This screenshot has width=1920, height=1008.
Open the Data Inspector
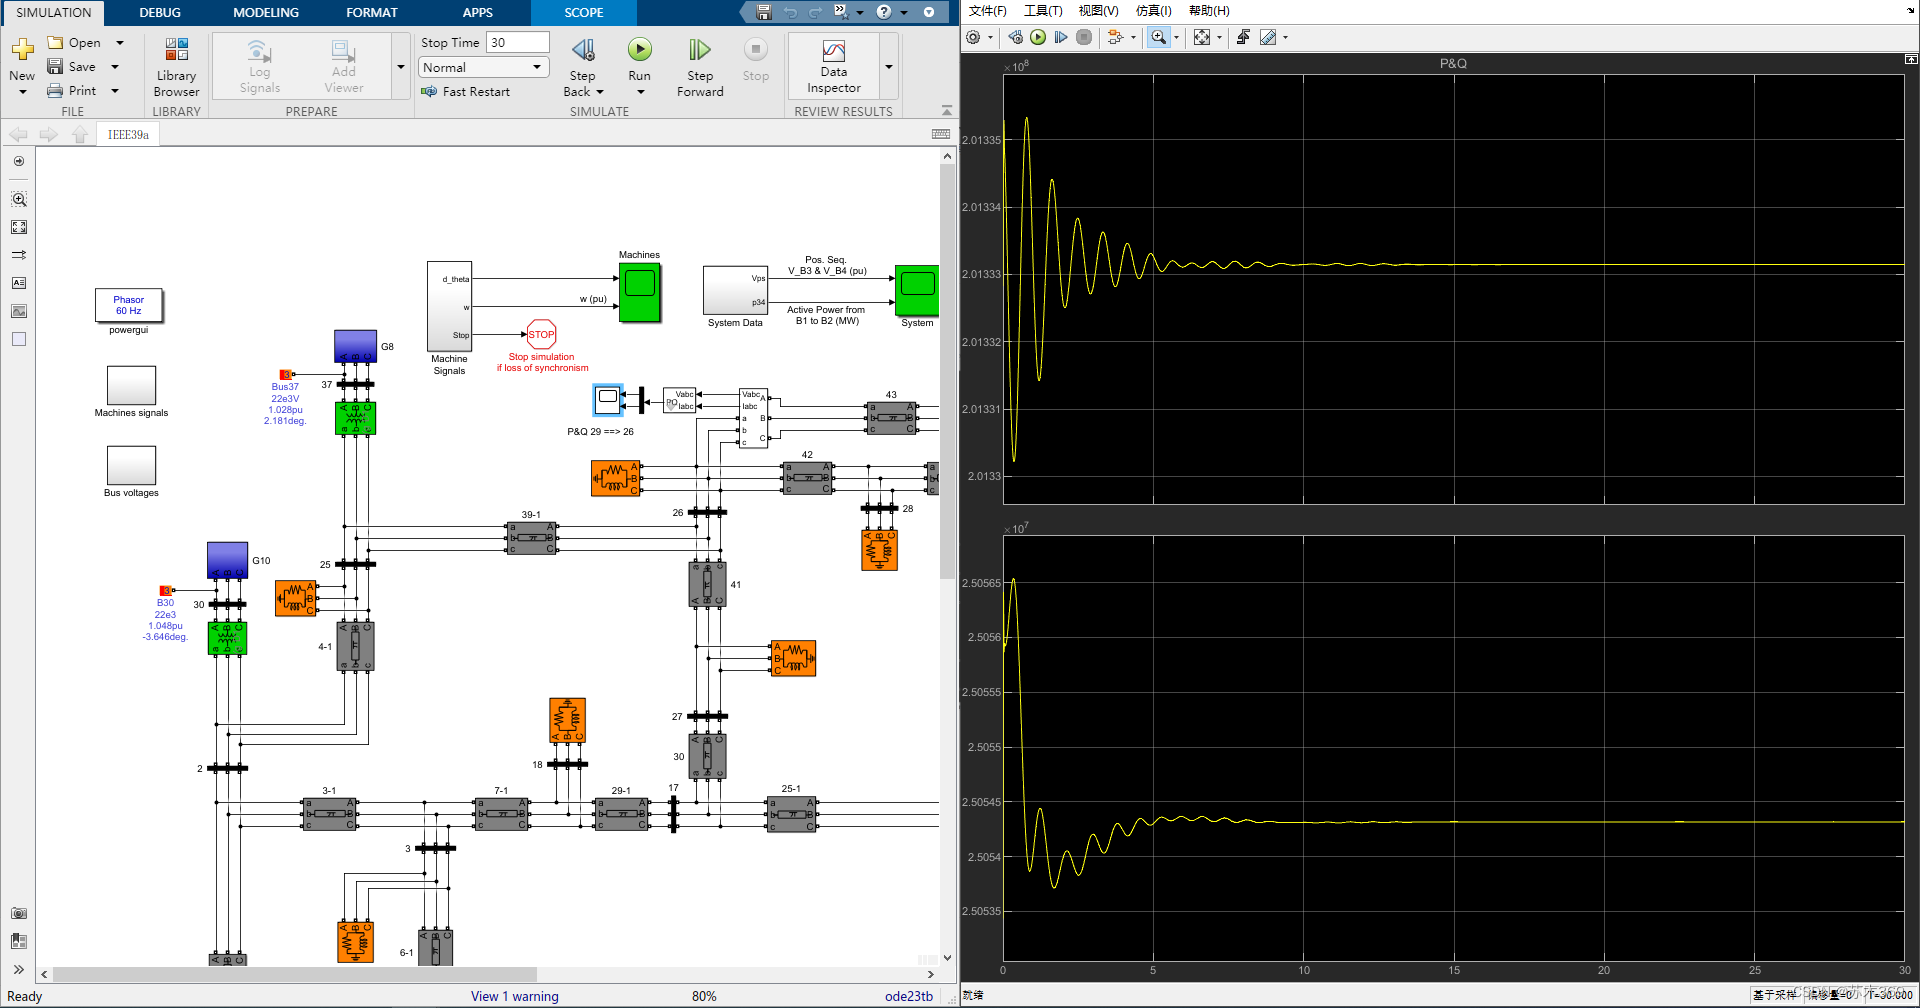click(834, 66)
